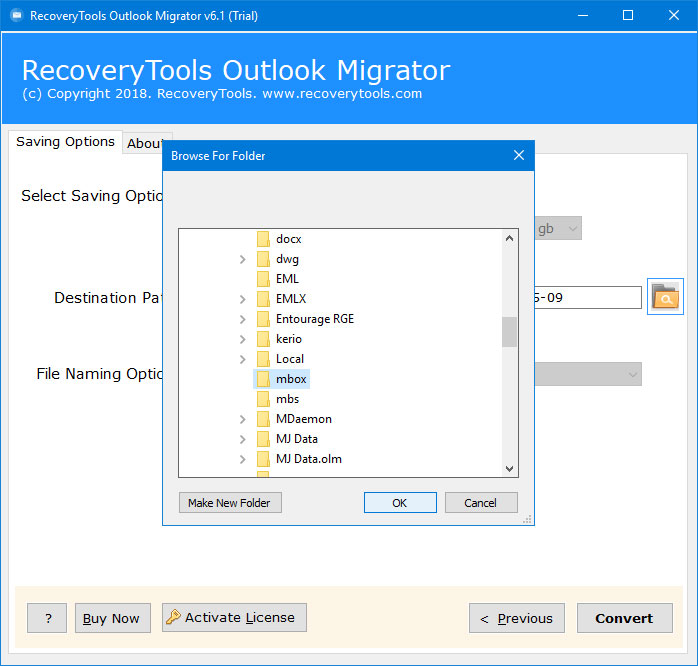Click the Destination Path input field
Image resolution: width=698 pixels, height=666 pixels.
(x=588, y=297)
